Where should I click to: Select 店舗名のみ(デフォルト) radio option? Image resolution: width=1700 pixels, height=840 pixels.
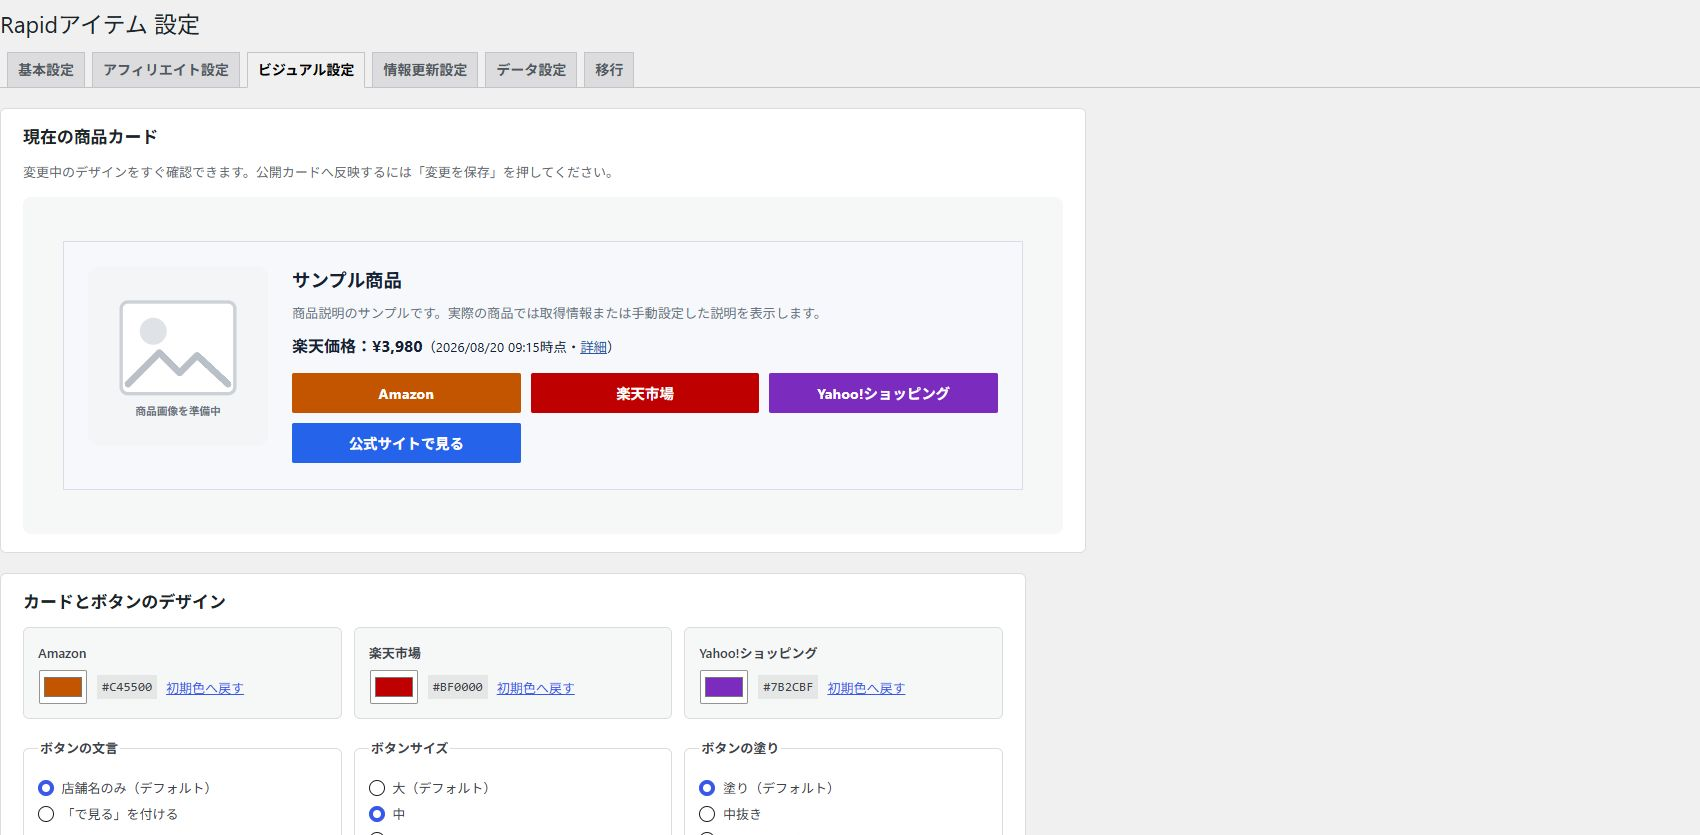(x=46, y=788)
